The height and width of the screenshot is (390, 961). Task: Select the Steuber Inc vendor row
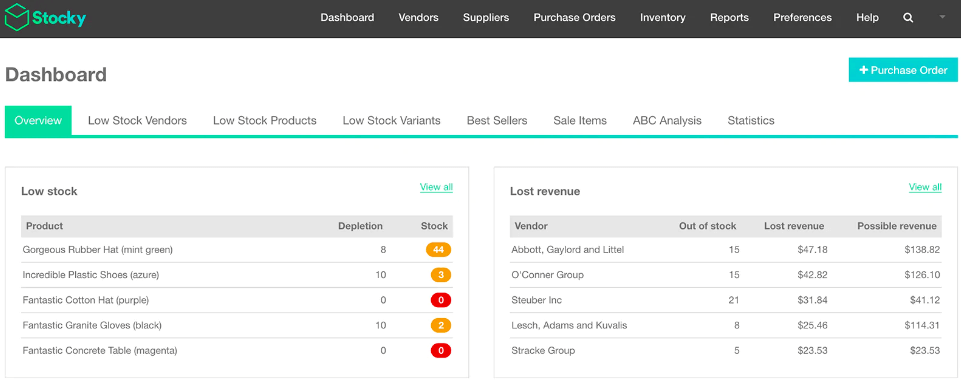726,300
